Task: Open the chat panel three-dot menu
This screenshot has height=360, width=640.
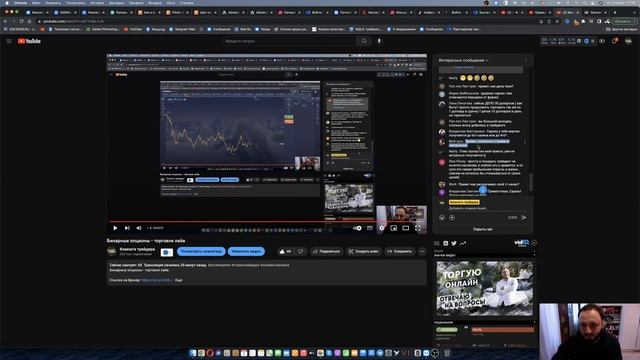Action: (526, 60)
